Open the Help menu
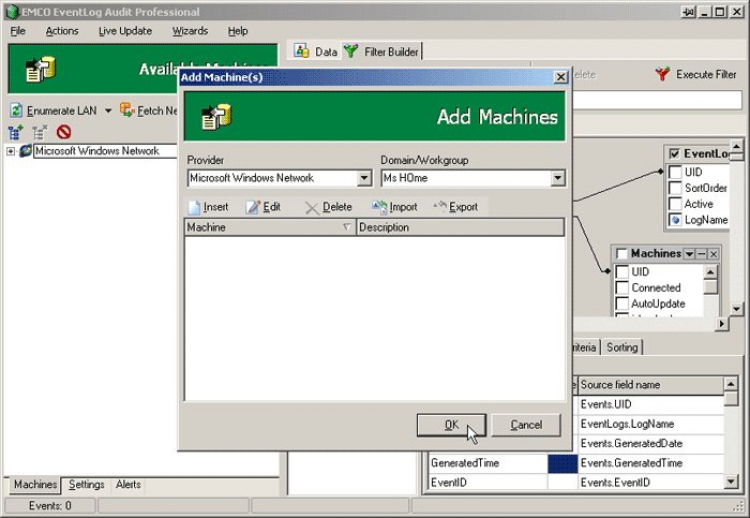The image size is (750, 518). click(x=238, y=31)
